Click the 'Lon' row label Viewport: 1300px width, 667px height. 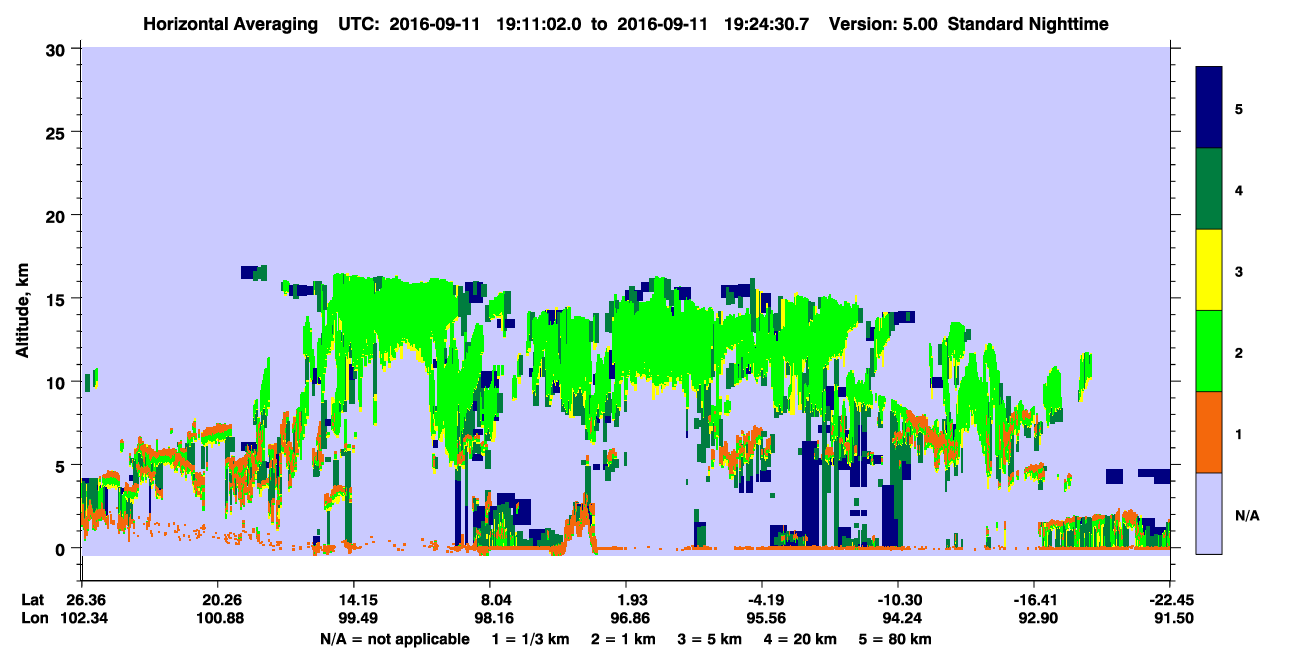[34, 619]
